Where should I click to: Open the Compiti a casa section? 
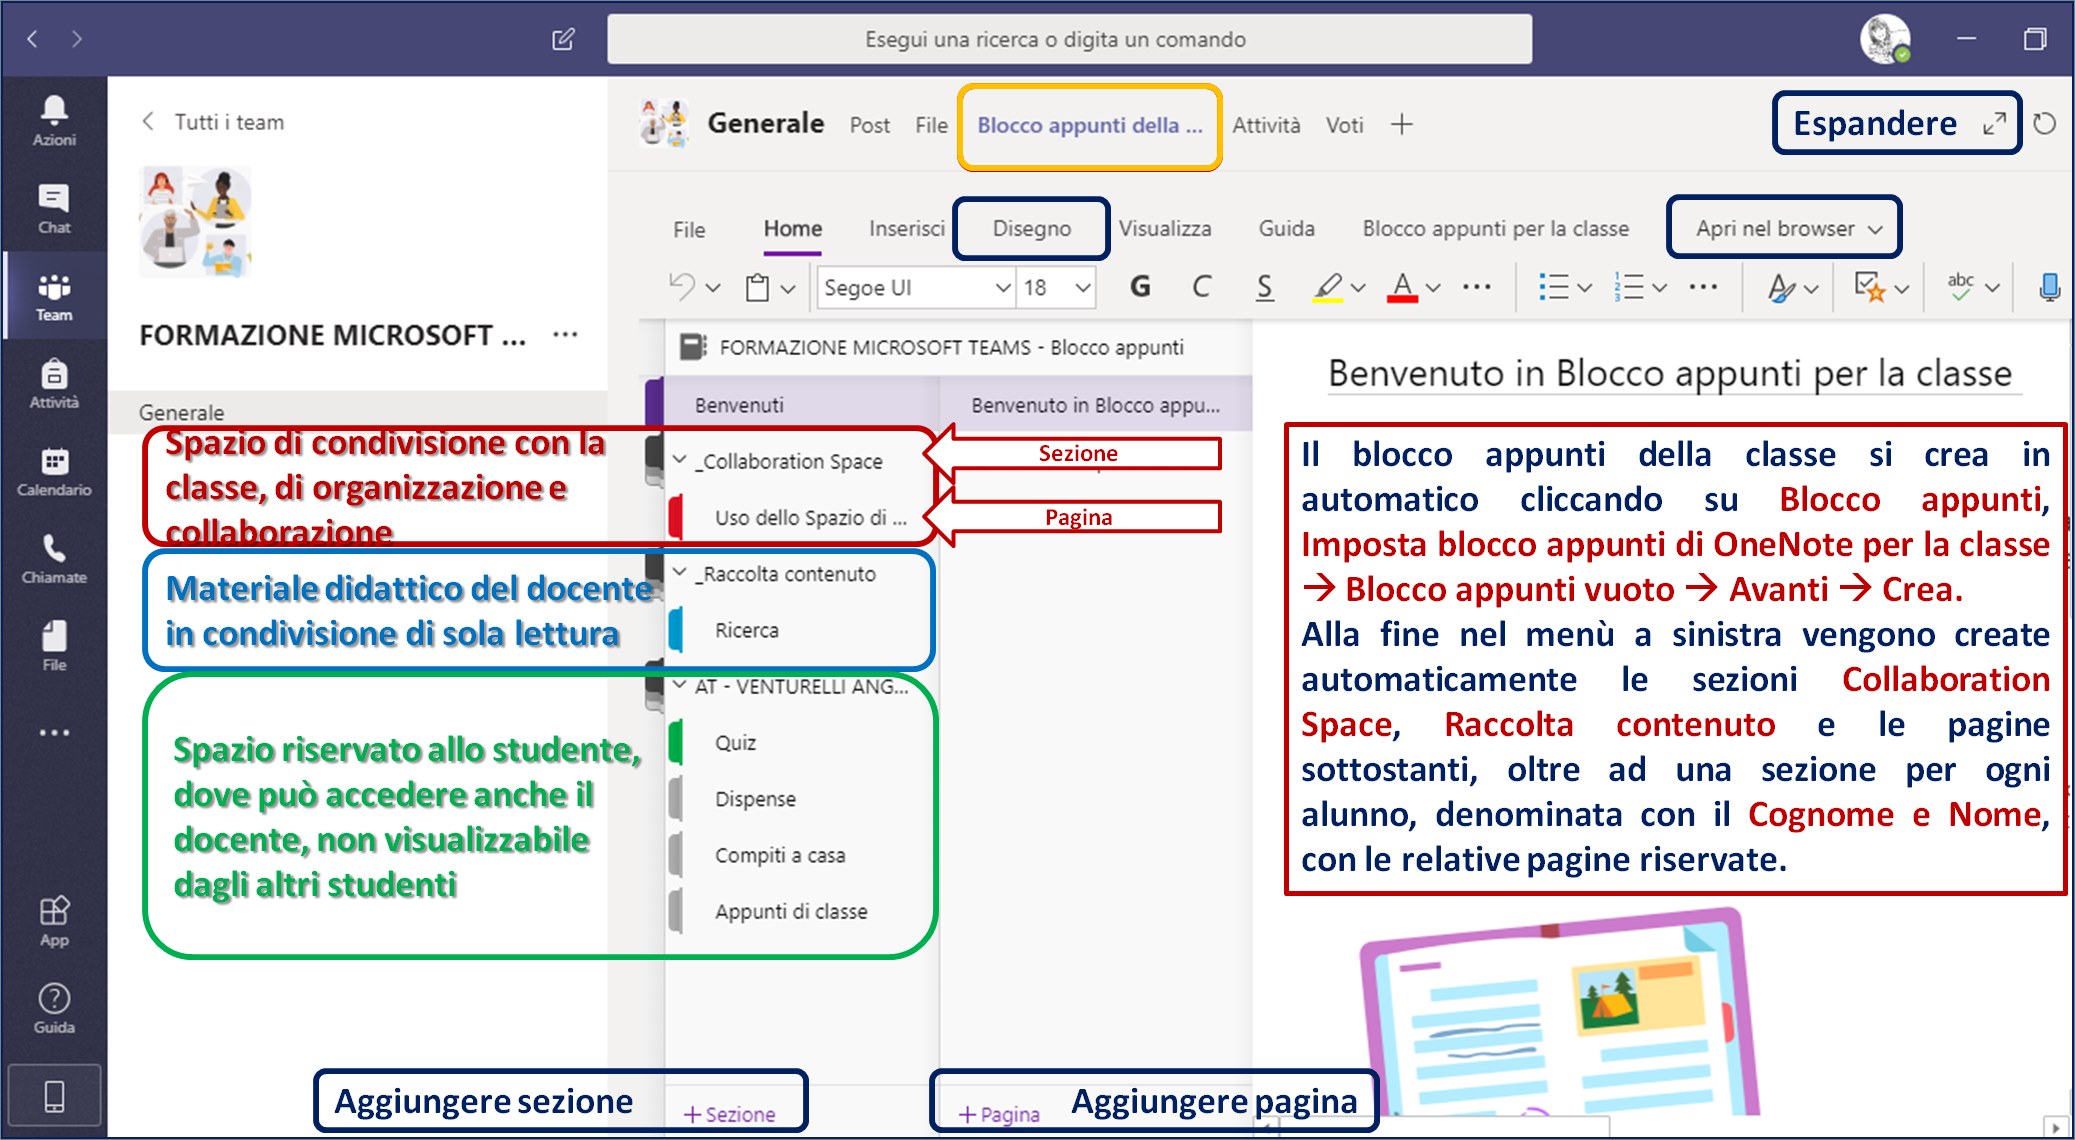point(780,855)
